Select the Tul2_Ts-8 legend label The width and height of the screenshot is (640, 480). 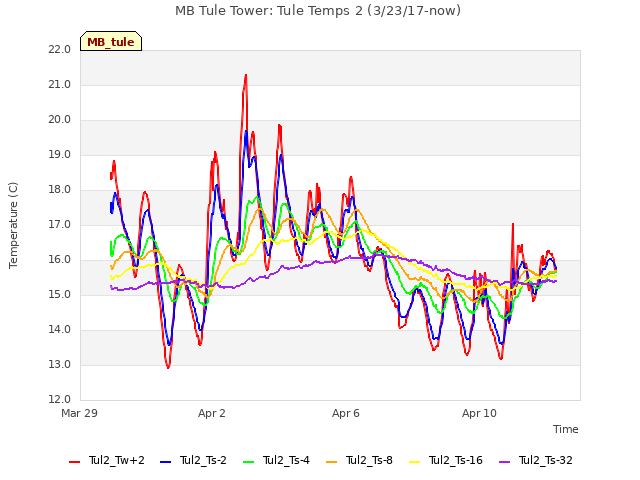(x=369, y=460)
